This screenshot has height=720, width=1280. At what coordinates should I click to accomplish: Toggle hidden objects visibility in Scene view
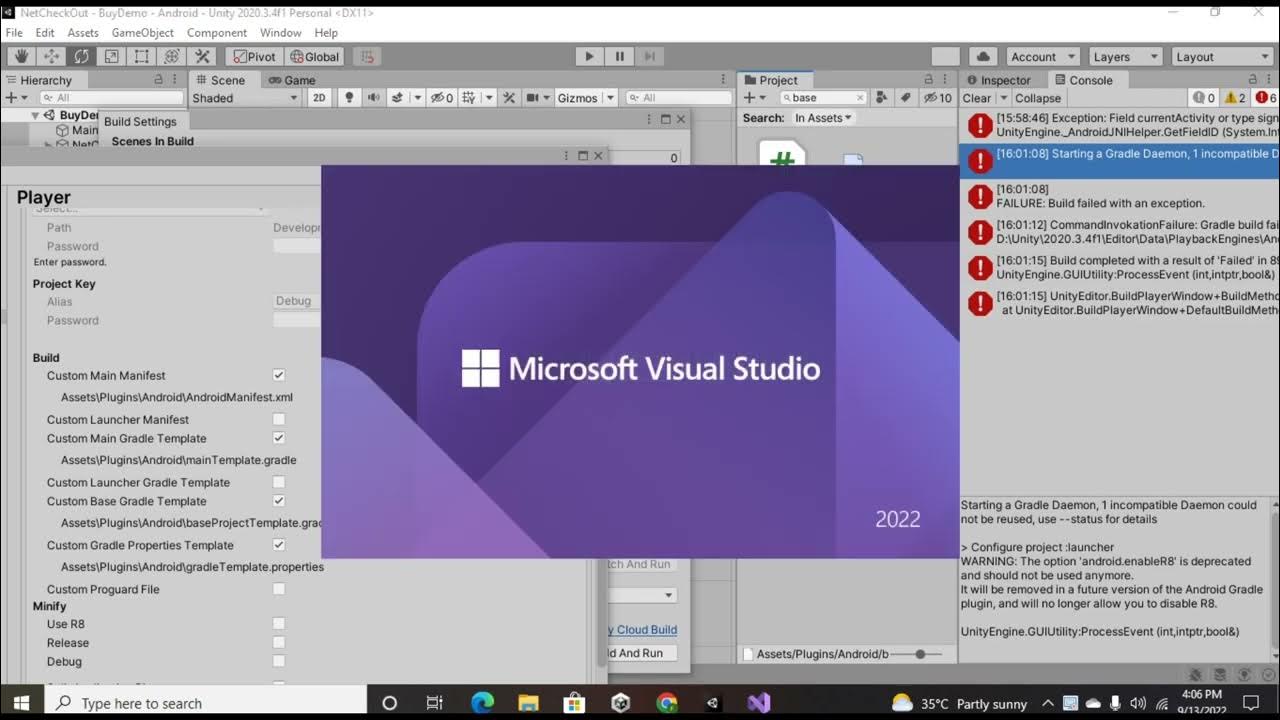[441, 98]
